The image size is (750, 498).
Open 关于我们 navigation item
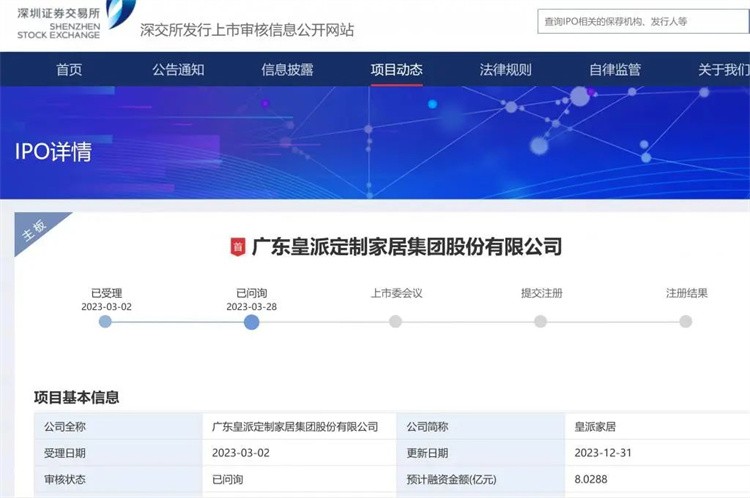point(724,70)
